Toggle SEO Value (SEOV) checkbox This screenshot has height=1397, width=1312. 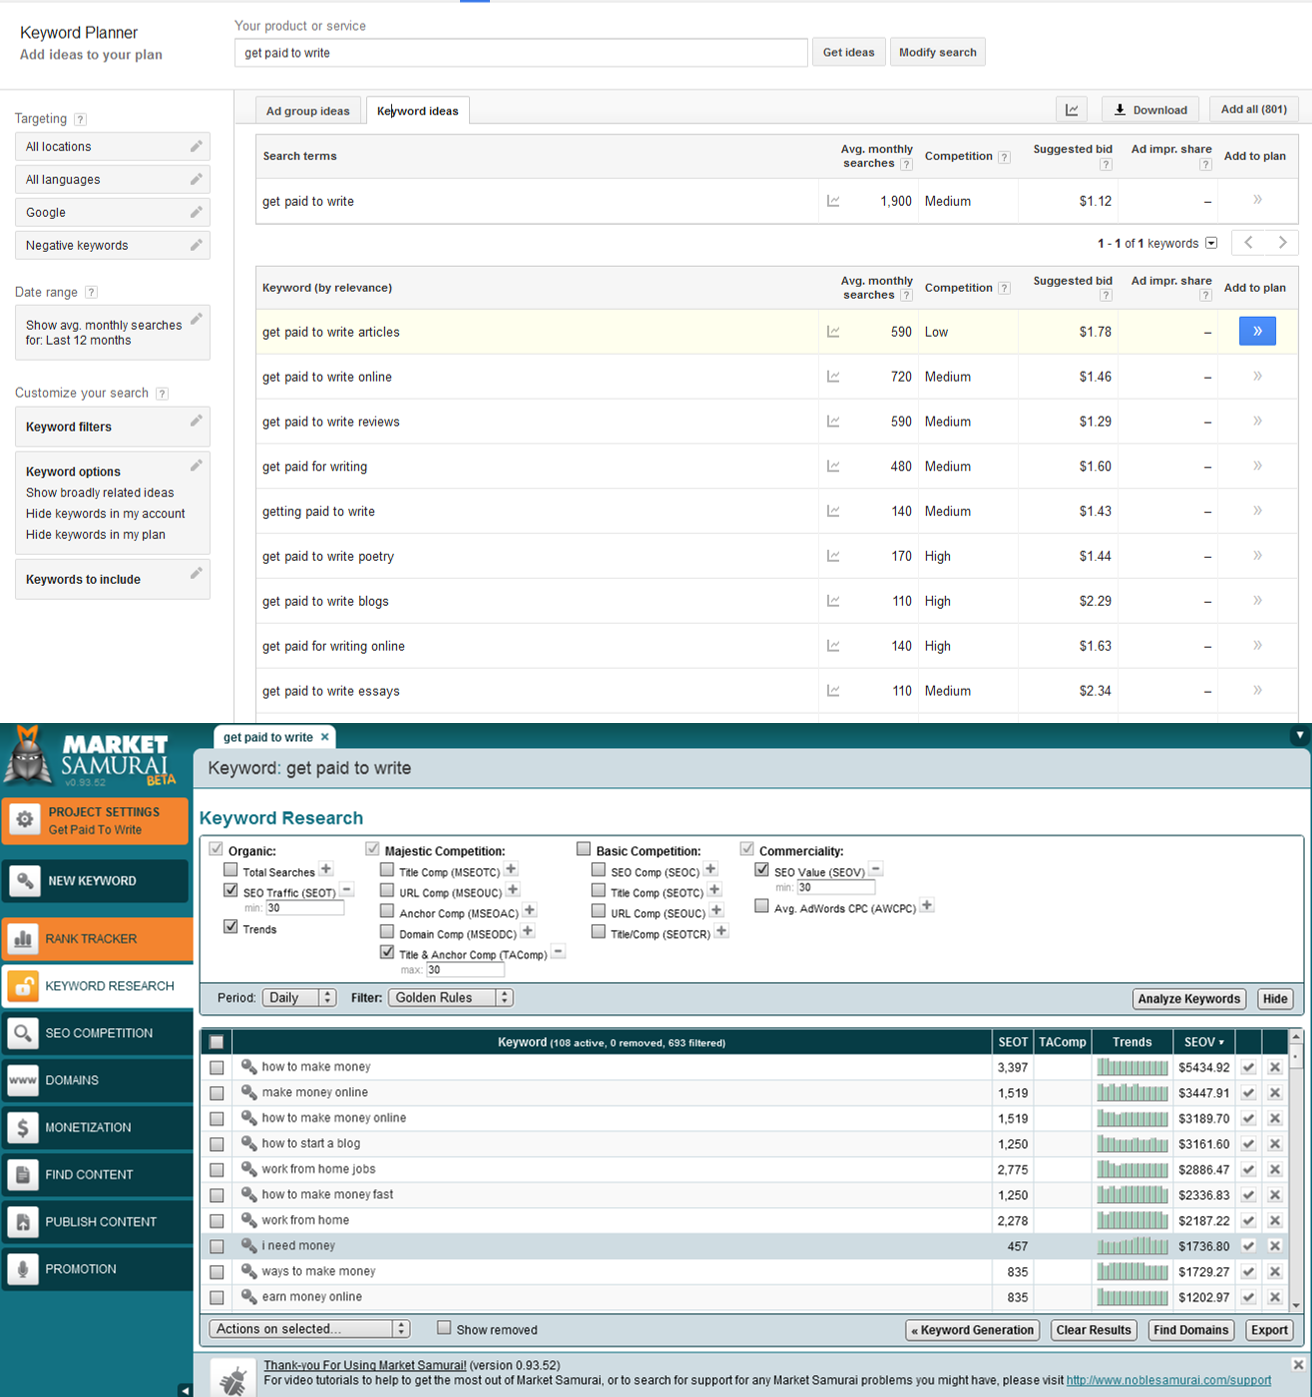(762, 870)
